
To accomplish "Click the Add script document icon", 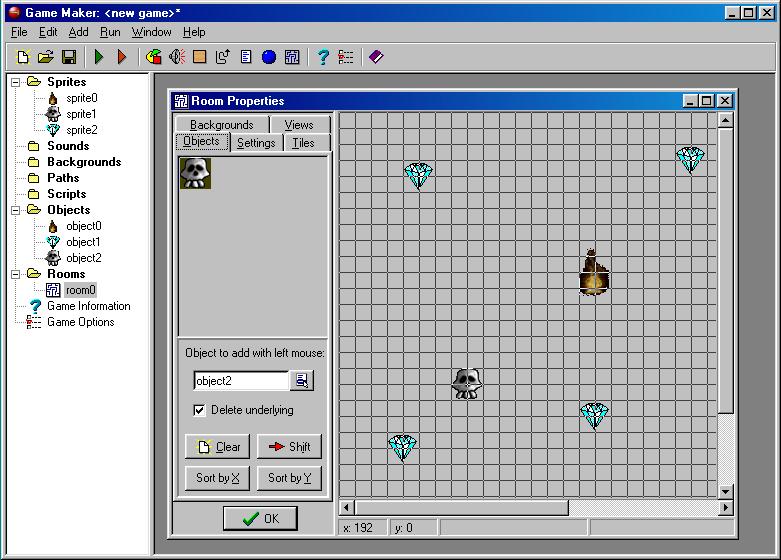I will (246, 58).
